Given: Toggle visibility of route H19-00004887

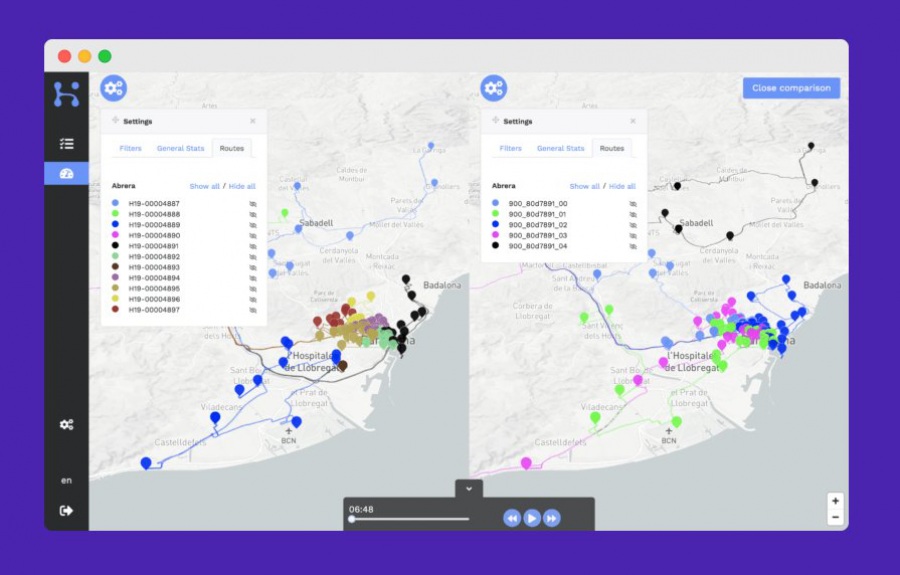Looking at the screenshot, I should click(x=253, y=204).
